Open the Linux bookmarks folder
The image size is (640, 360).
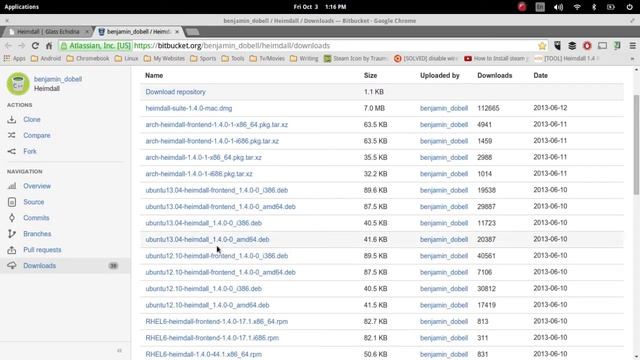127,59
